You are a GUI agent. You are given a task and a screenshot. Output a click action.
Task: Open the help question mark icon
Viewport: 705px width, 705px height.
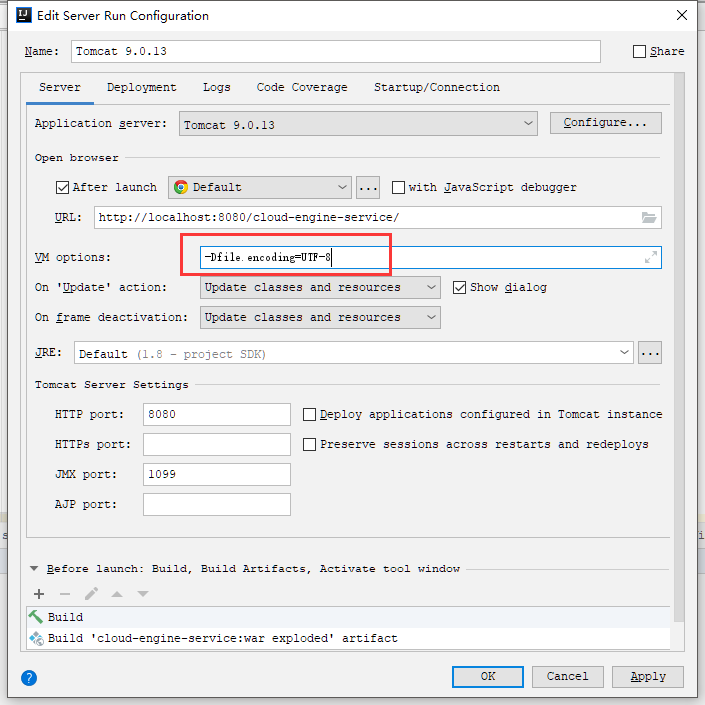[29, 678]
